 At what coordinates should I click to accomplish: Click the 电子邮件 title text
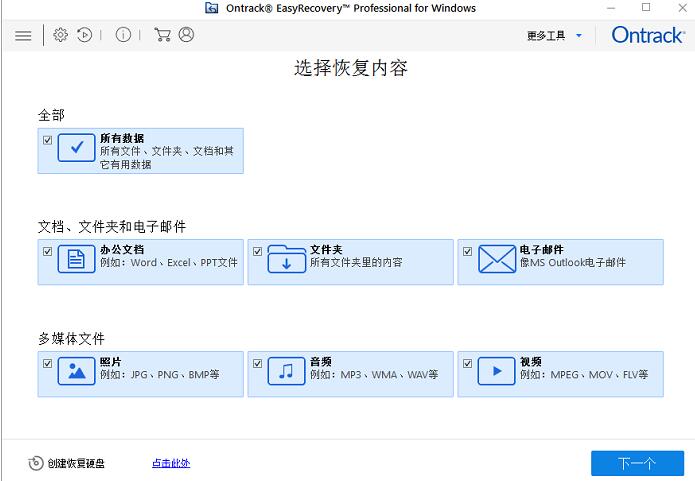(542, 249)
